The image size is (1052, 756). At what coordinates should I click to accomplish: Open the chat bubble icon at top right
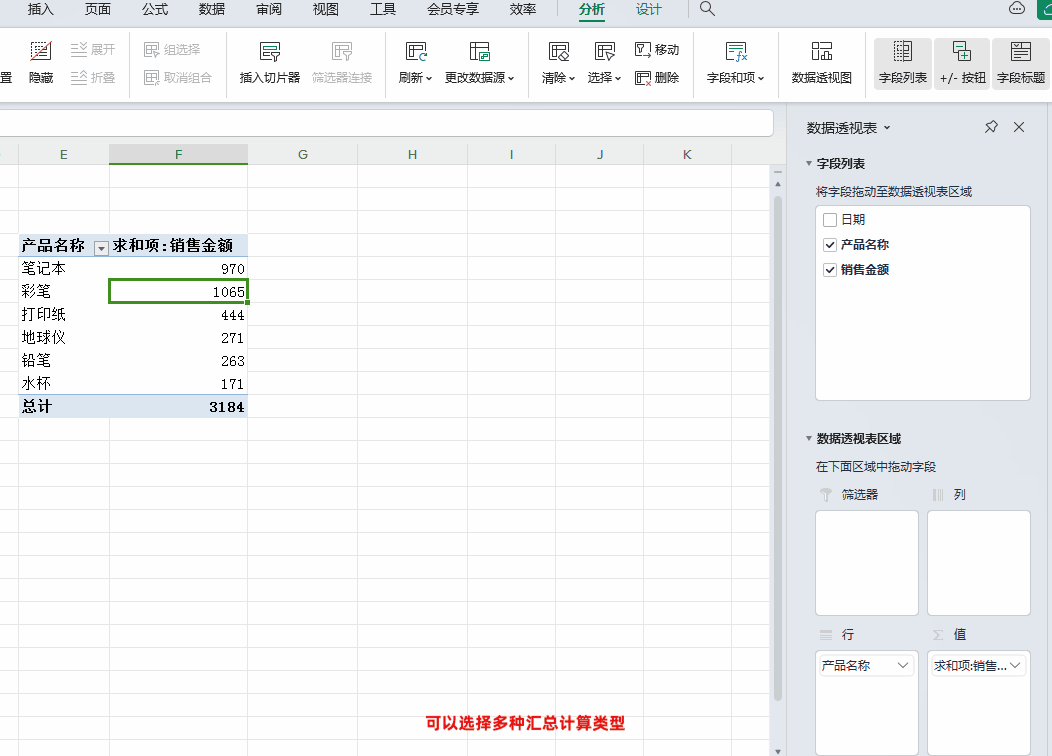click(x=1017, y=8)
